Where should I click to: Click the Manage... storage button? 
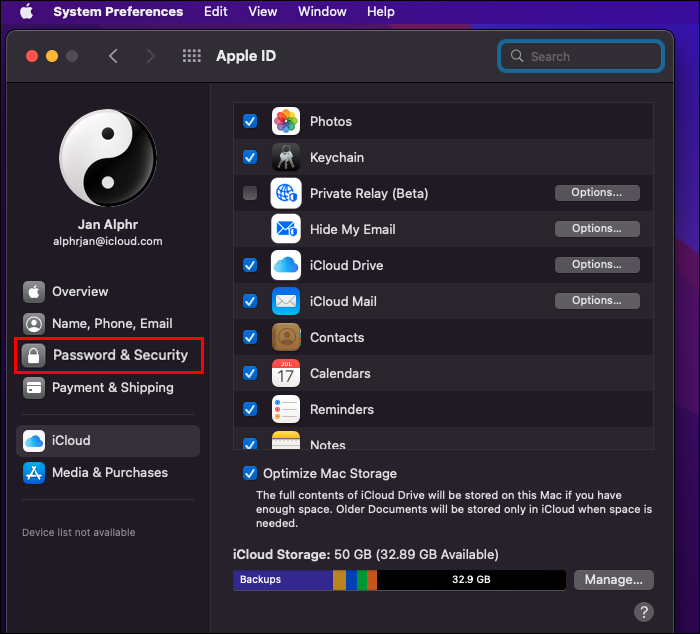point(614,580)
